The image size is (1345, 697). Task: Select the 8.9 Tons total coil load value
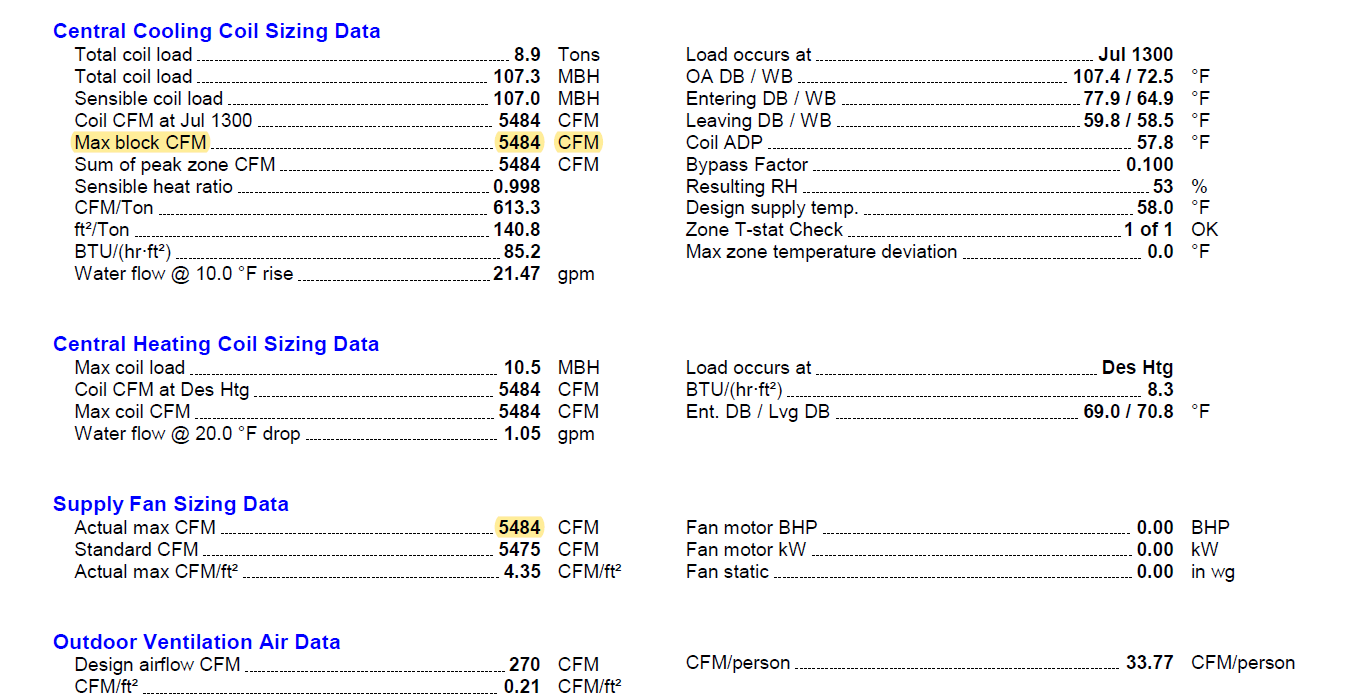tap(527, 55)
